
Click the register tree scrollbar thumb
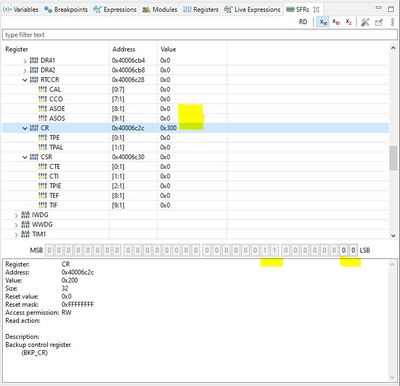(393, 158)
